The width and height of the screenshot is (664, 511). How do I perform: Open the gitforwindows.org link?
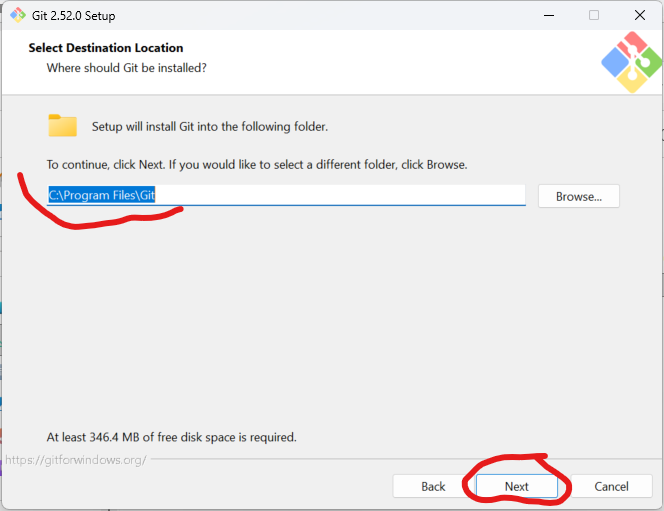click(x=76, y=460)
